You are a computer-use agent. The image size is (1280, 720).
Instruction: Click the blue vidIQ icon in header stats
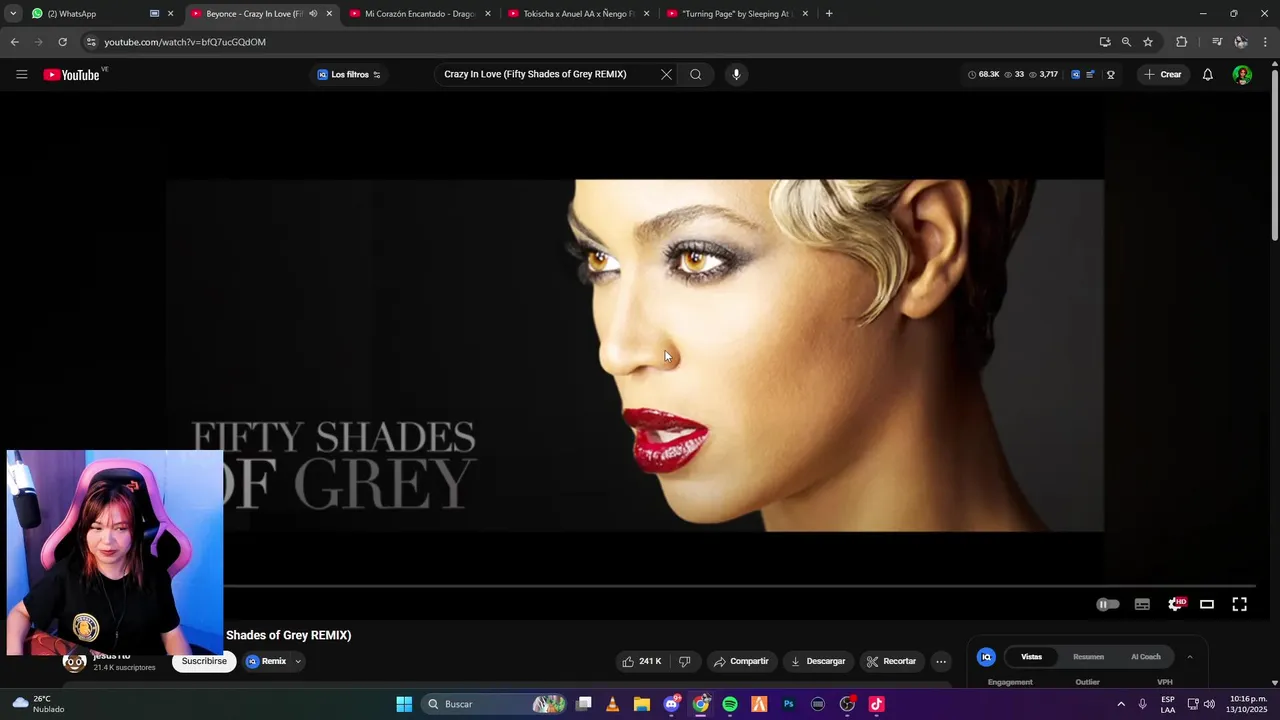1075,74
